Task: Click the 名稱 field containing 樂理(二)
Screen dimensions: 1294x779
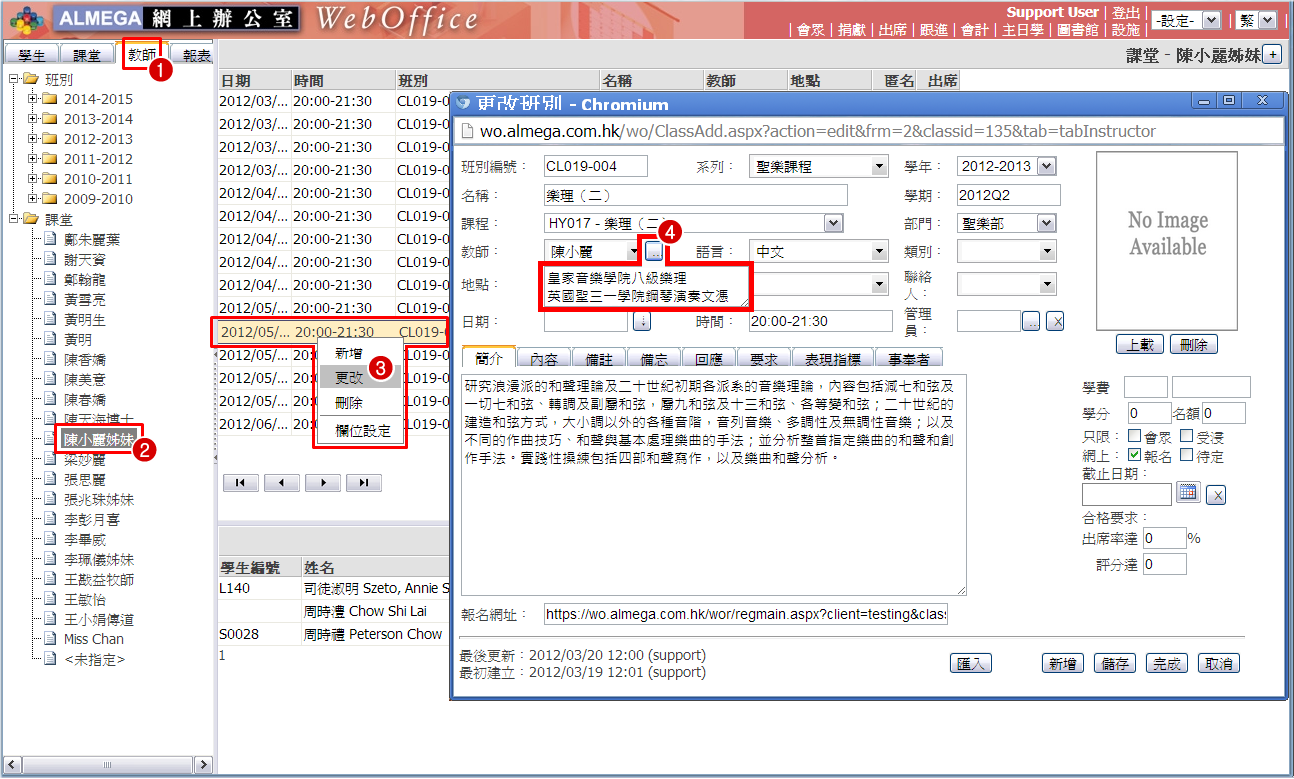Action: coord(696,195)
